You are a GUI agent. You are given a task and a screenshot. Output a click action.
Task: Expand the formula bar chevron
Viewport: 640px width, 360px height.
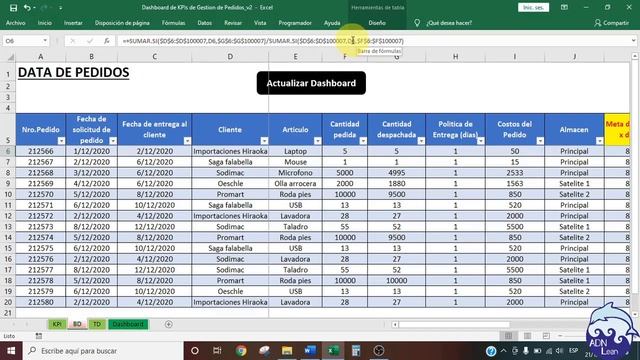633,41
